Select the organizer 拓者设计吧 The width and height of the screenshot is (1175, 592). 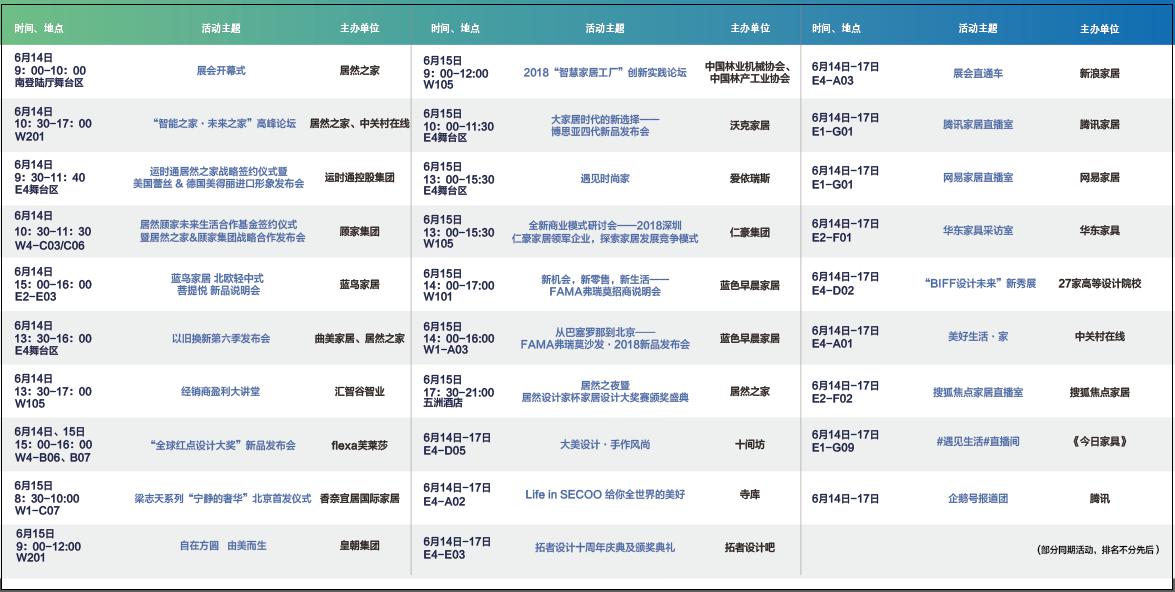(x=749, y=548)
